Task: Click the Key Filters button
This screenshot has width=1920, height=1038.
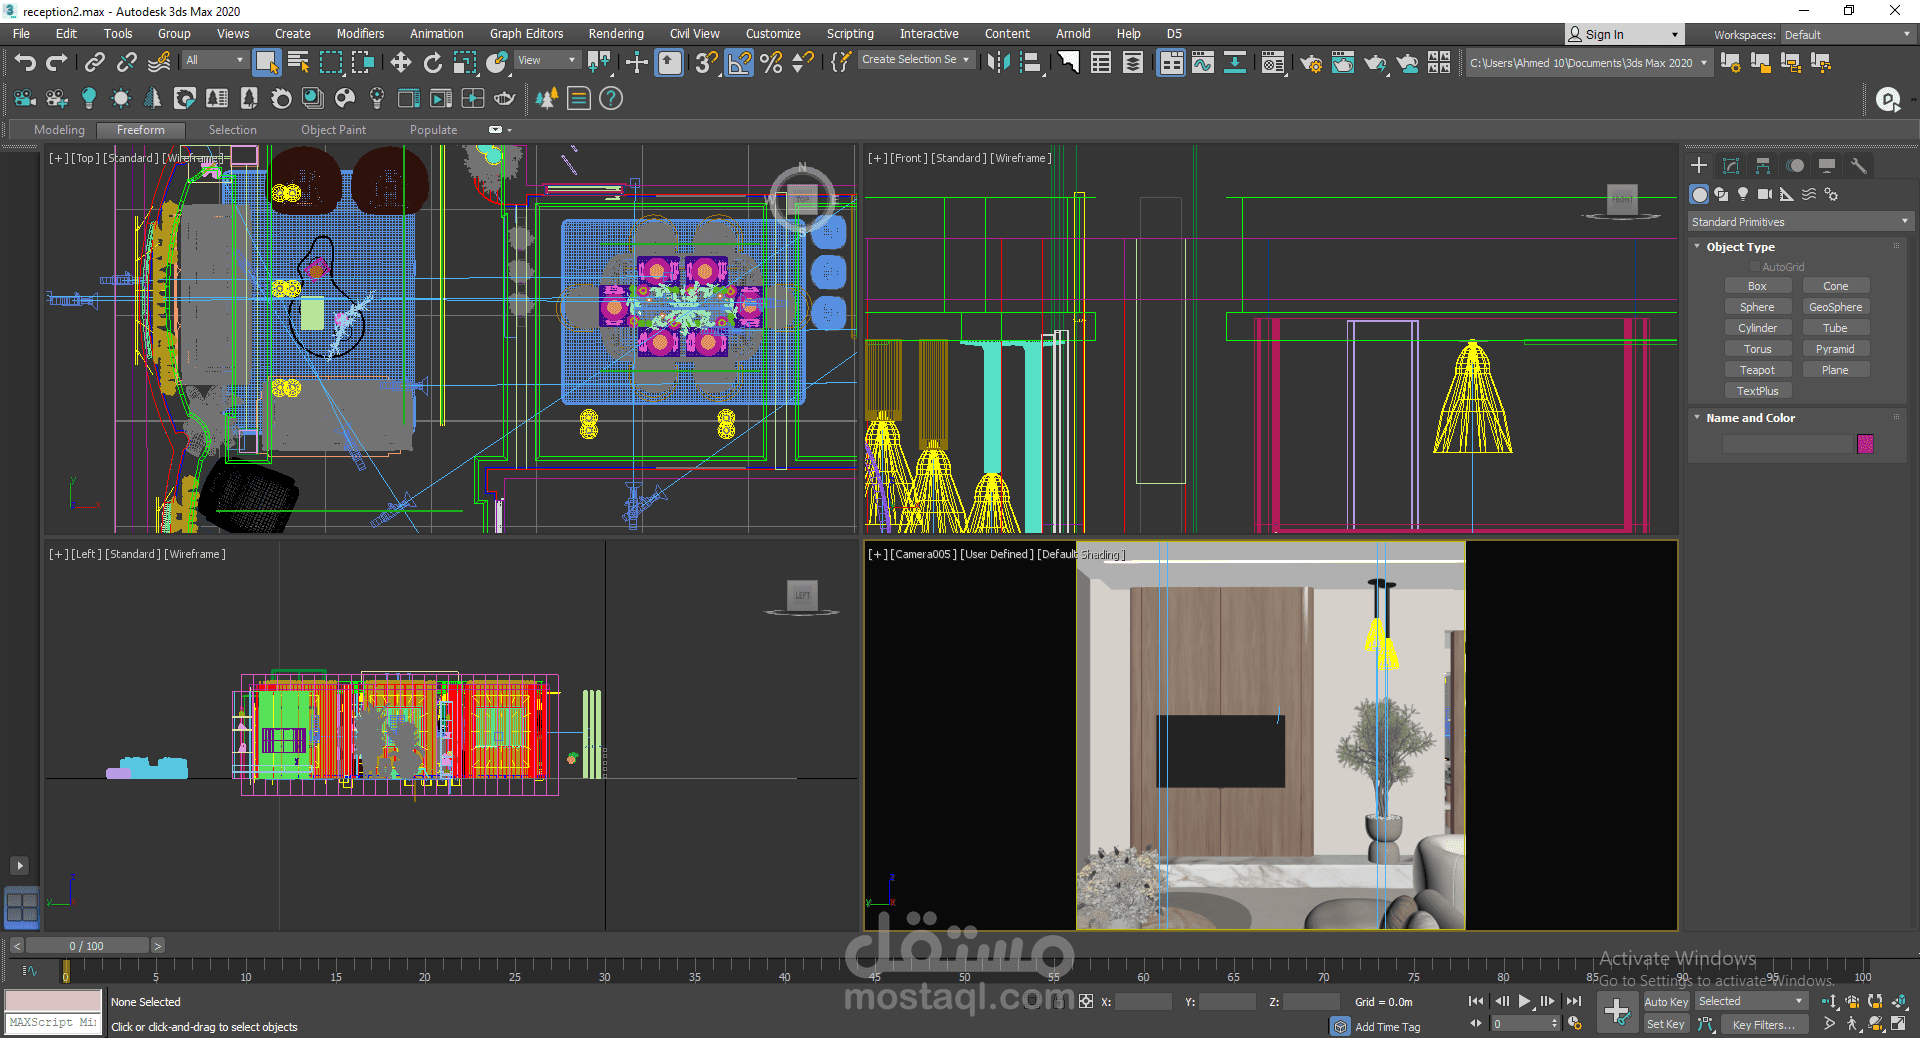Action: point(1763,1024)
